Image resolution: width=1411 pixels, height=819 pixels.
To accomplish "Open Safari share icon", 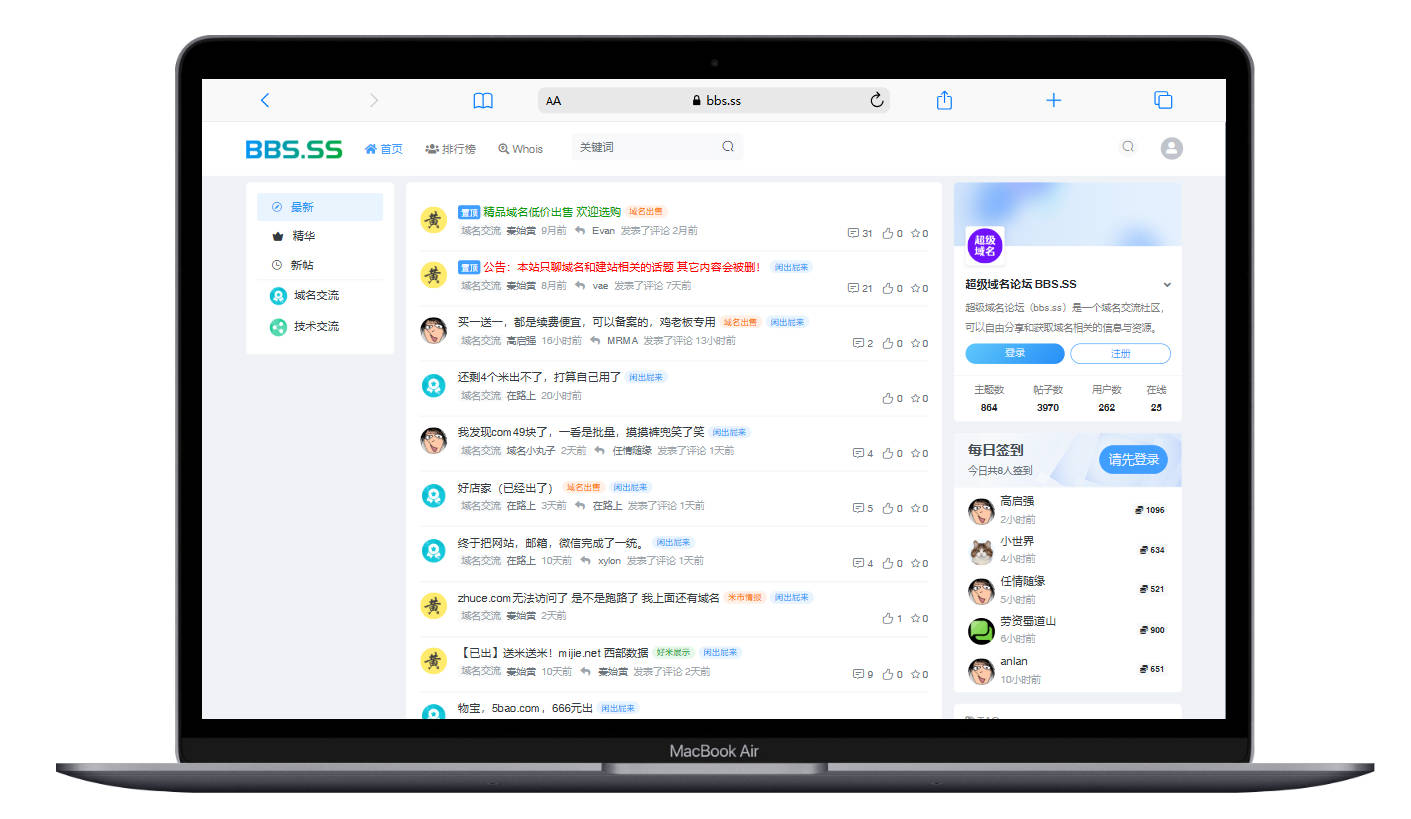I will coord(944,100).
